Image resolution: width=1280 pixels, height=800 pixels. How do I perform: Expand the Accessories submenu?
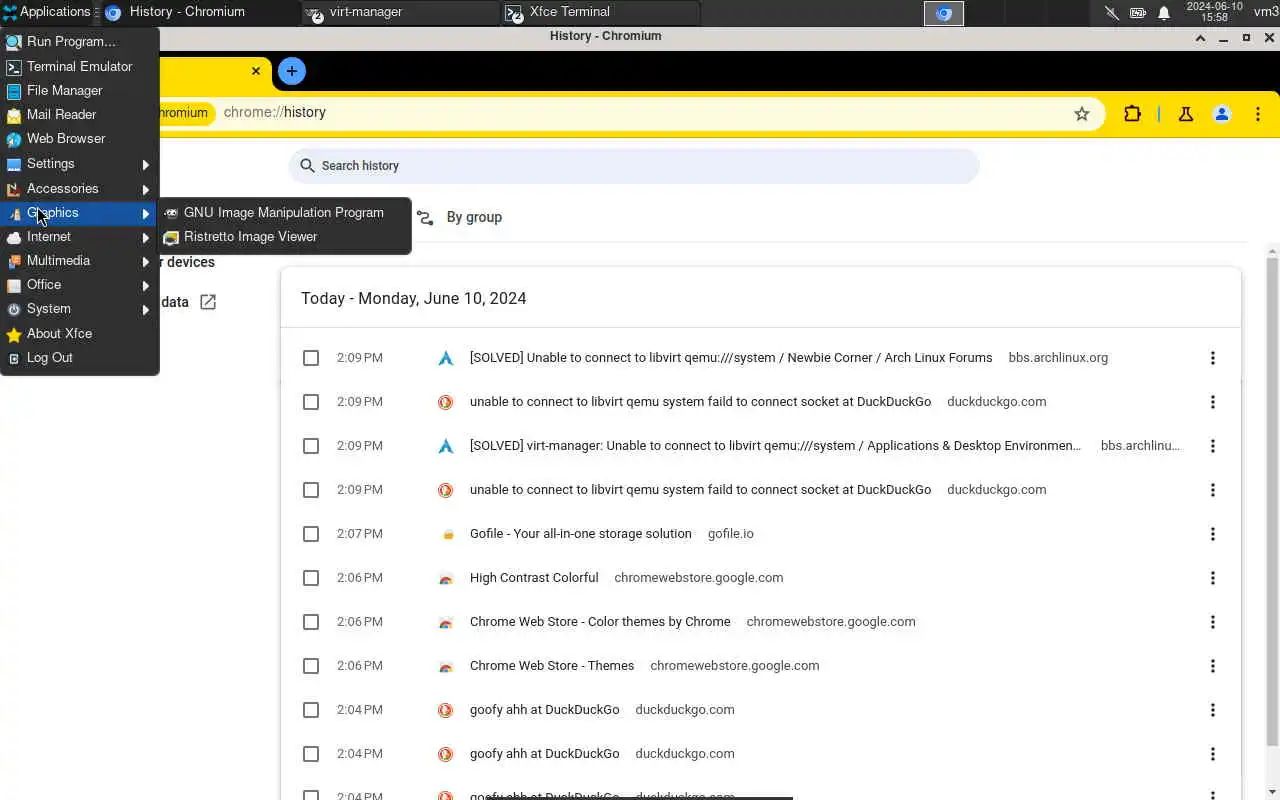(x=80, y=188)
